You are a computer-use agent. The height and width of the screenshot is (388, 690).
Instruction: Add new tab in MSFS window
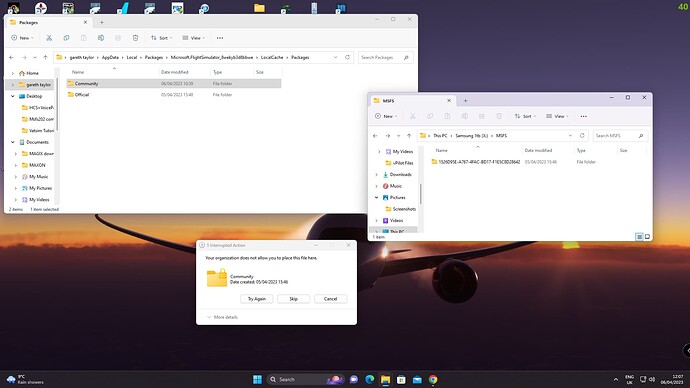[466, 101]
